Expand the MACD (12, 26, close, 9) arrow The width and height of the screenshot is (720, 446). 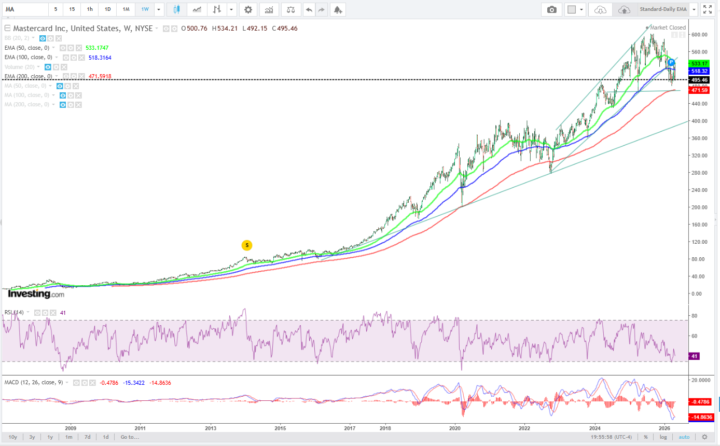click(68, 382)
